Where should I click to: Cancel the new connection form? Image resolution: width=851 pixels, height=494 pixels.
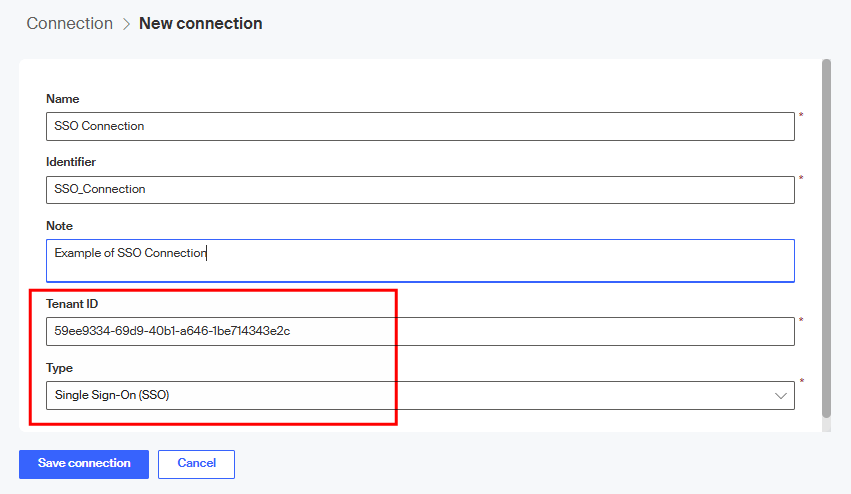pos(196,464)
